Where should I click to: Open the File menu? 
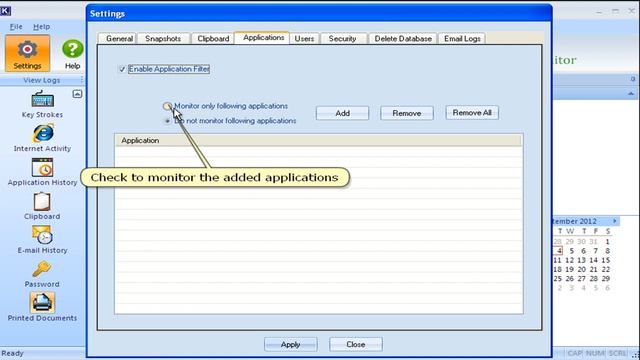[16, 27]
